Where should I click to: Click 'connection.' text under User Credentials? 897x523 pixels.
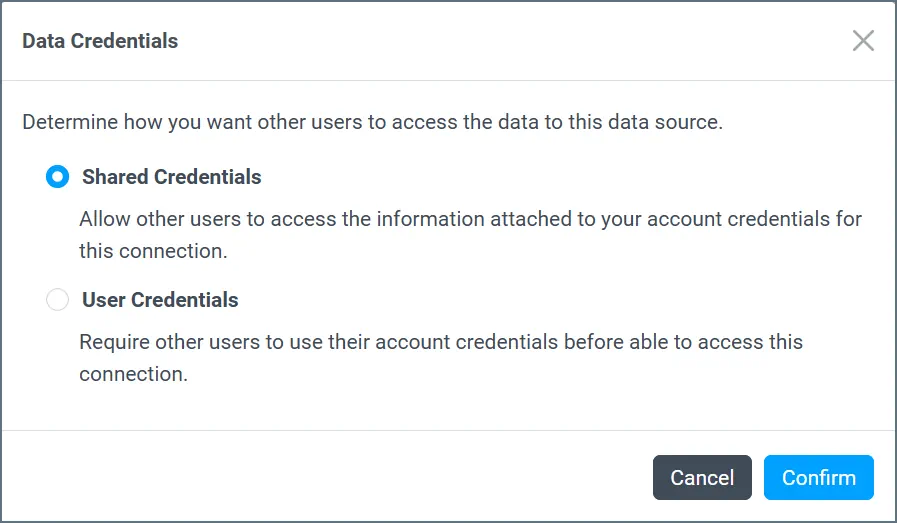pyautogui.click(x=133, y=374)
